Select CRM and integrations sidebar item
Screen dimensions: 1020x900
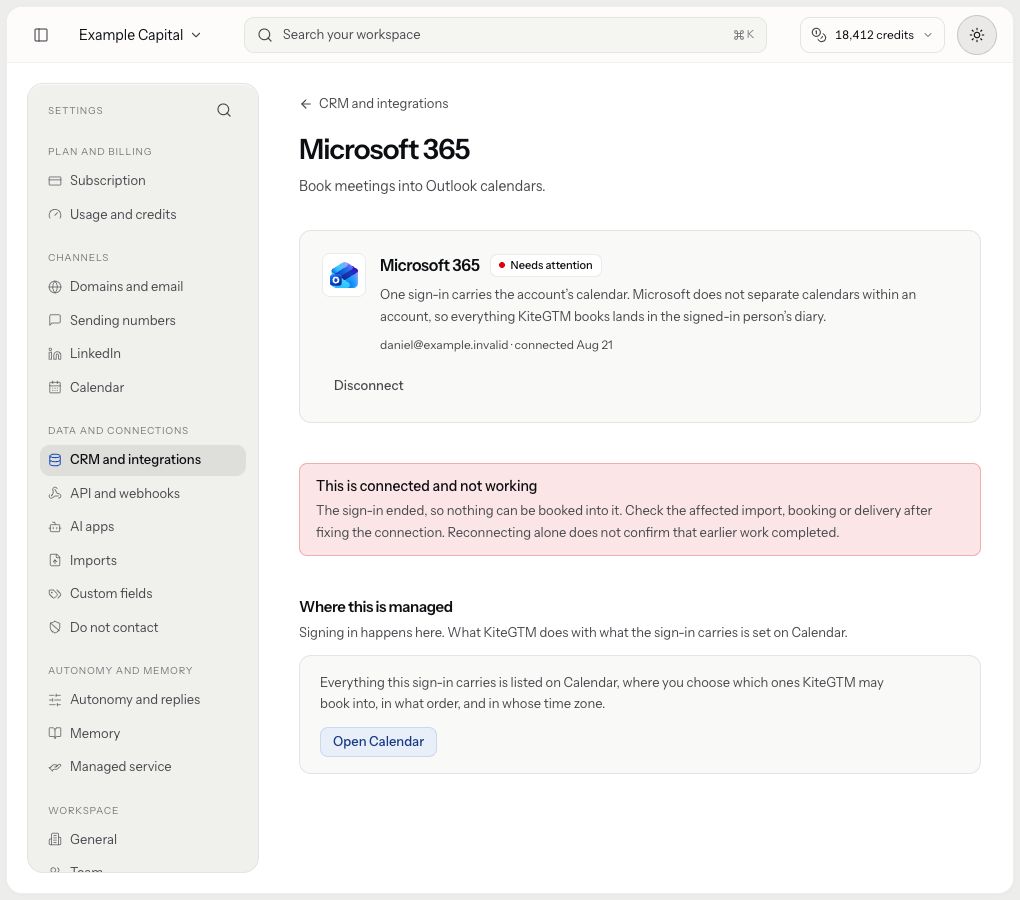[x=142, y=460]
